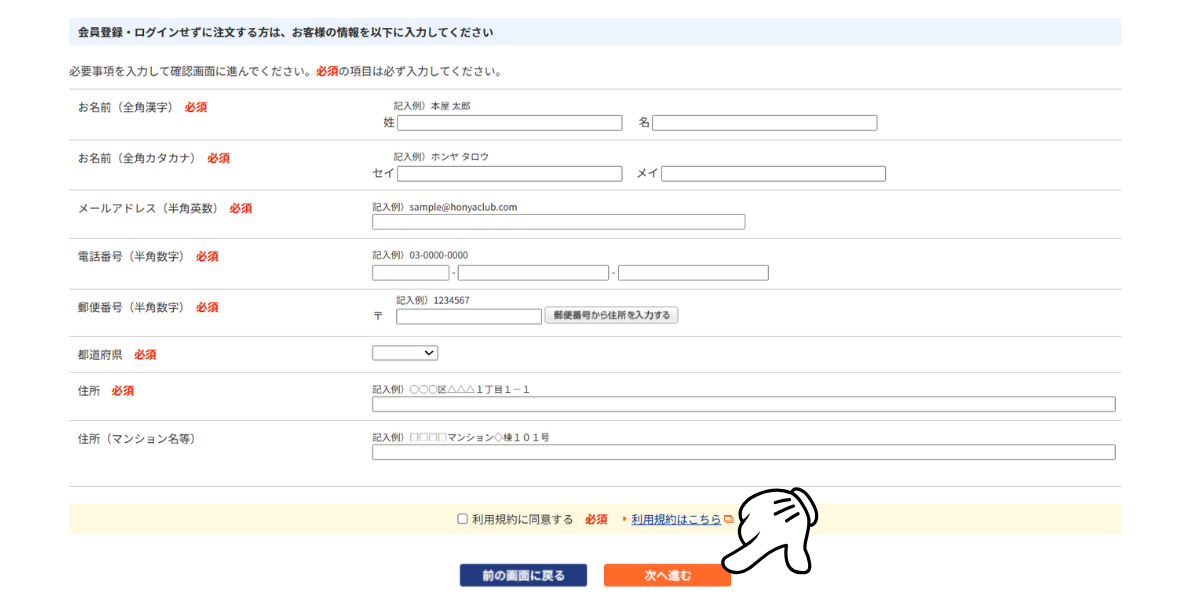1200x600 pixels.
Task: Click the 次へ進む orange button
Action: [x=667, y=575]
